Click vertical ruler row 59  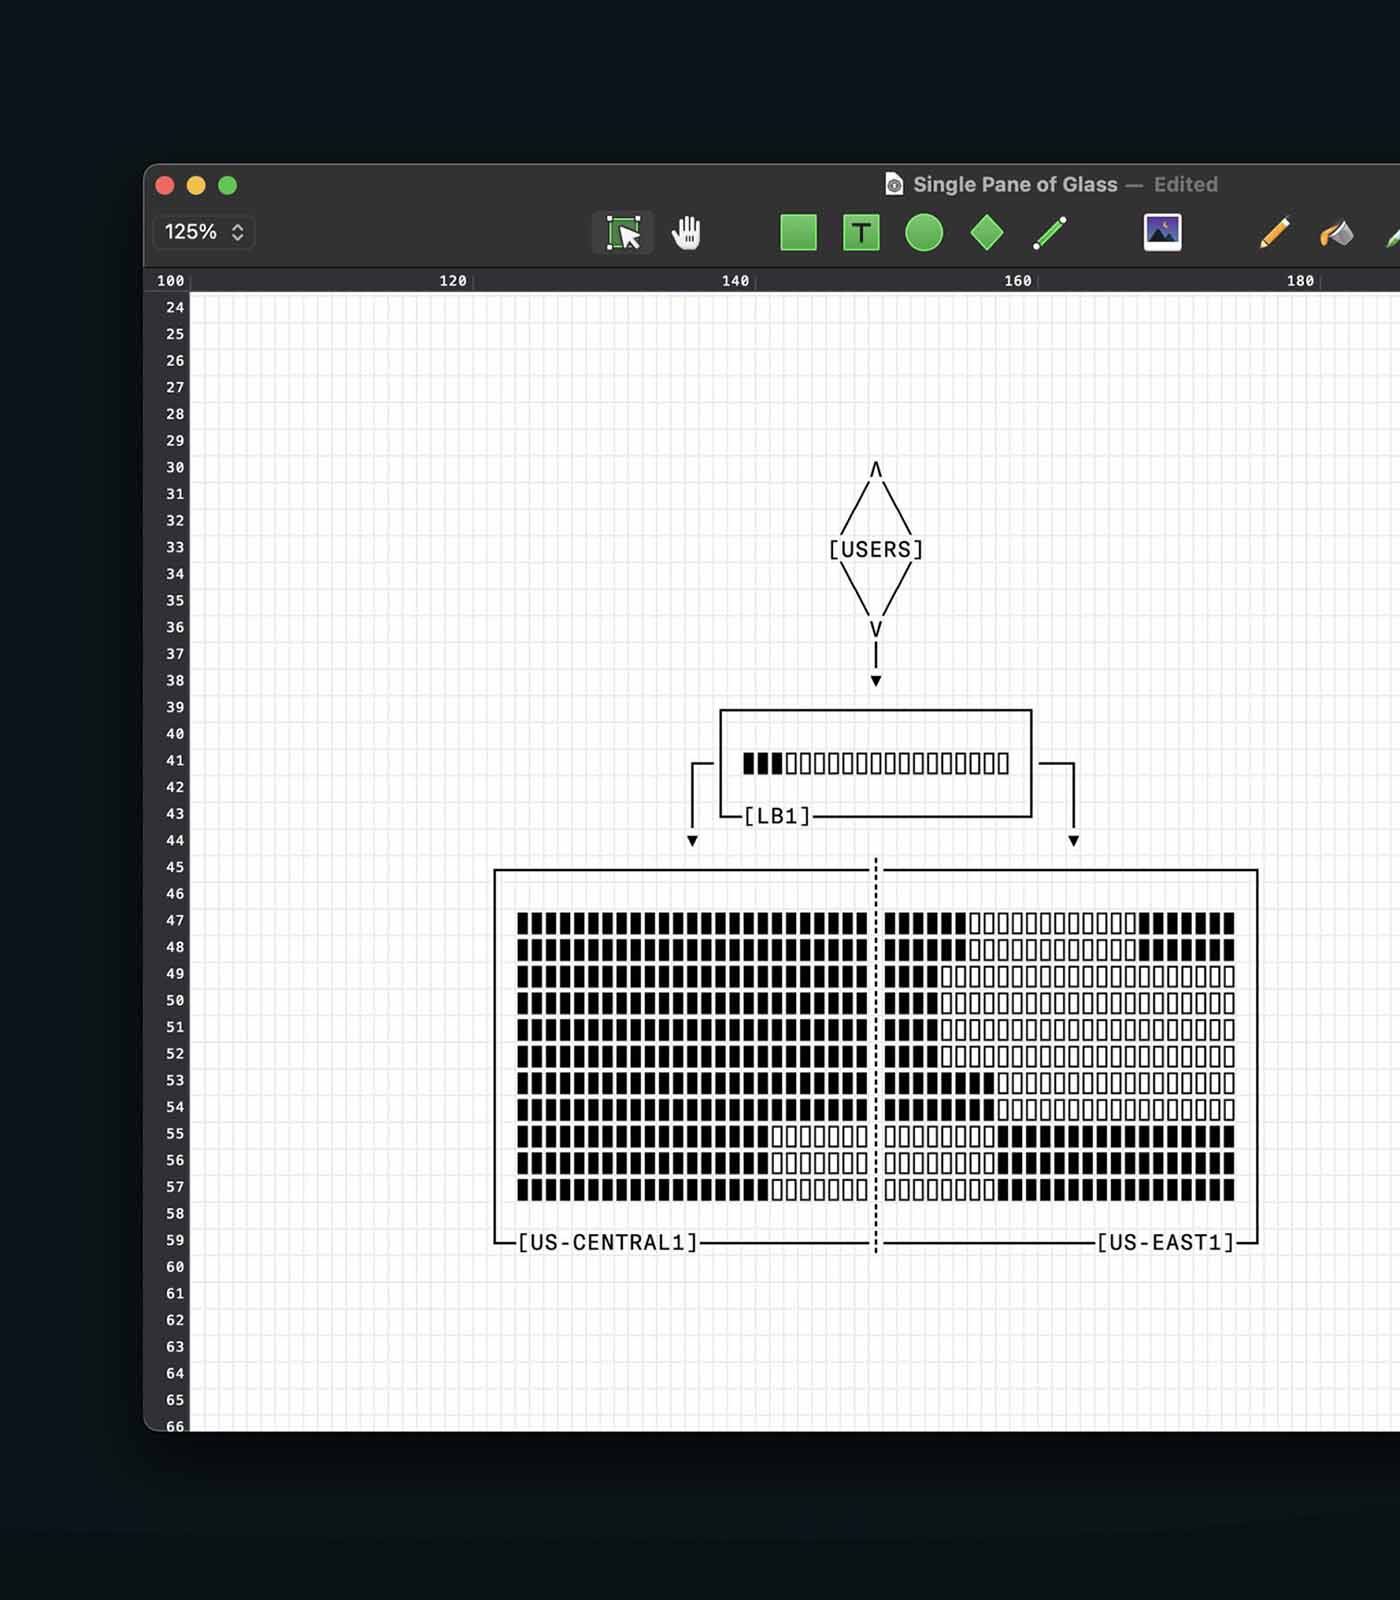point(175,1240)
